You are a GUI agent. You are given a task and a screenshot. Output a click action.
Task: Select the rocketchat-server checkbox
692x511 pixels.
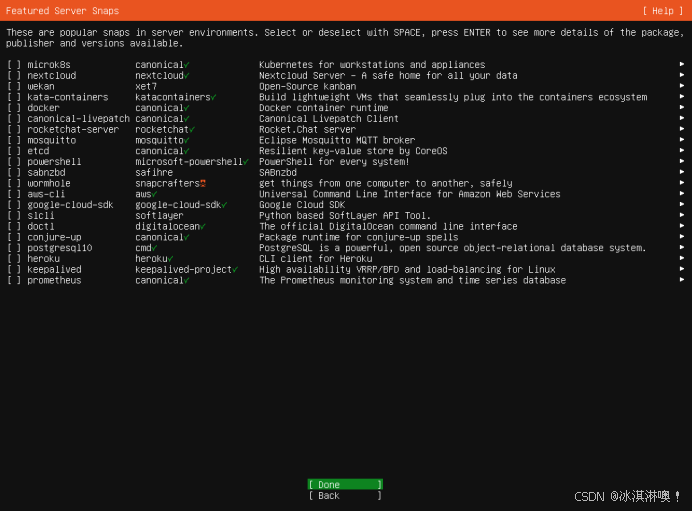14,129
